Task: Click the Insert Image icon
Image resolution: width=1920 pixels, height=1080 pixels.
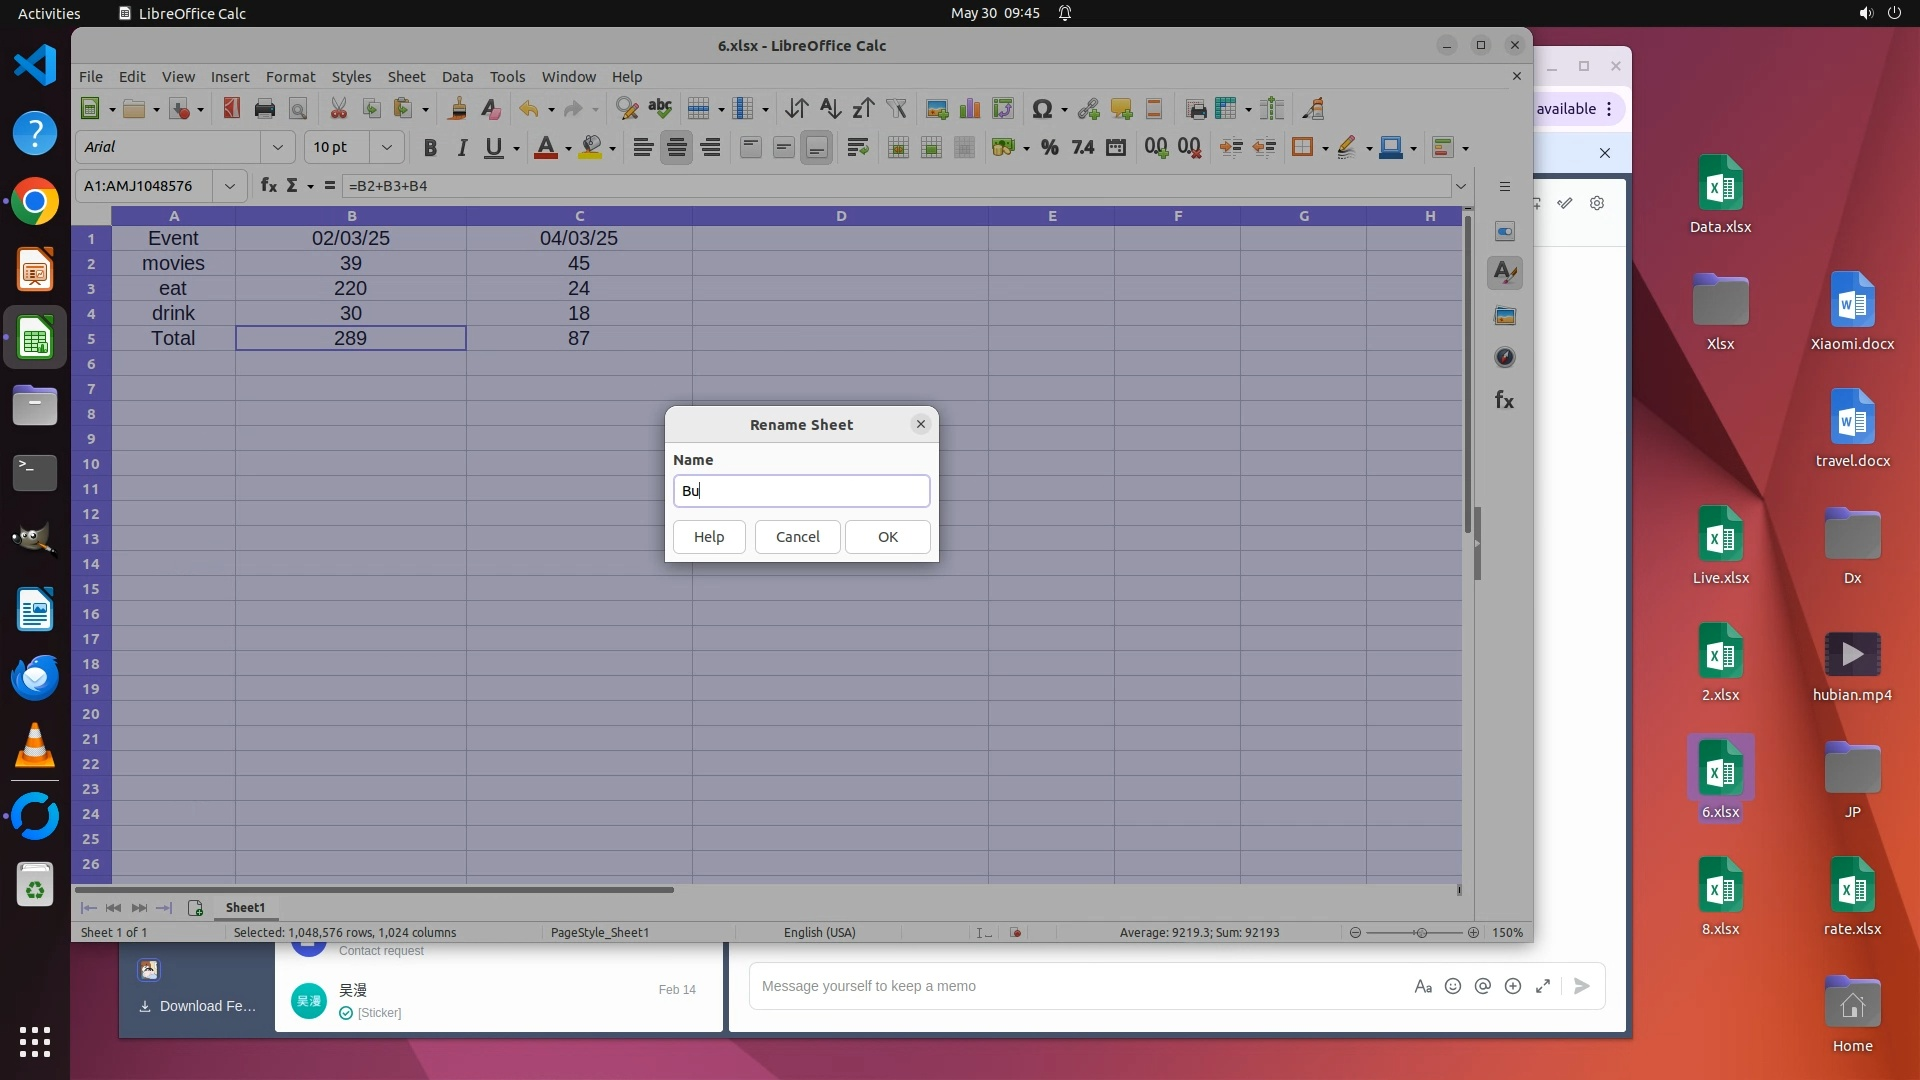Action: [936, 109]
